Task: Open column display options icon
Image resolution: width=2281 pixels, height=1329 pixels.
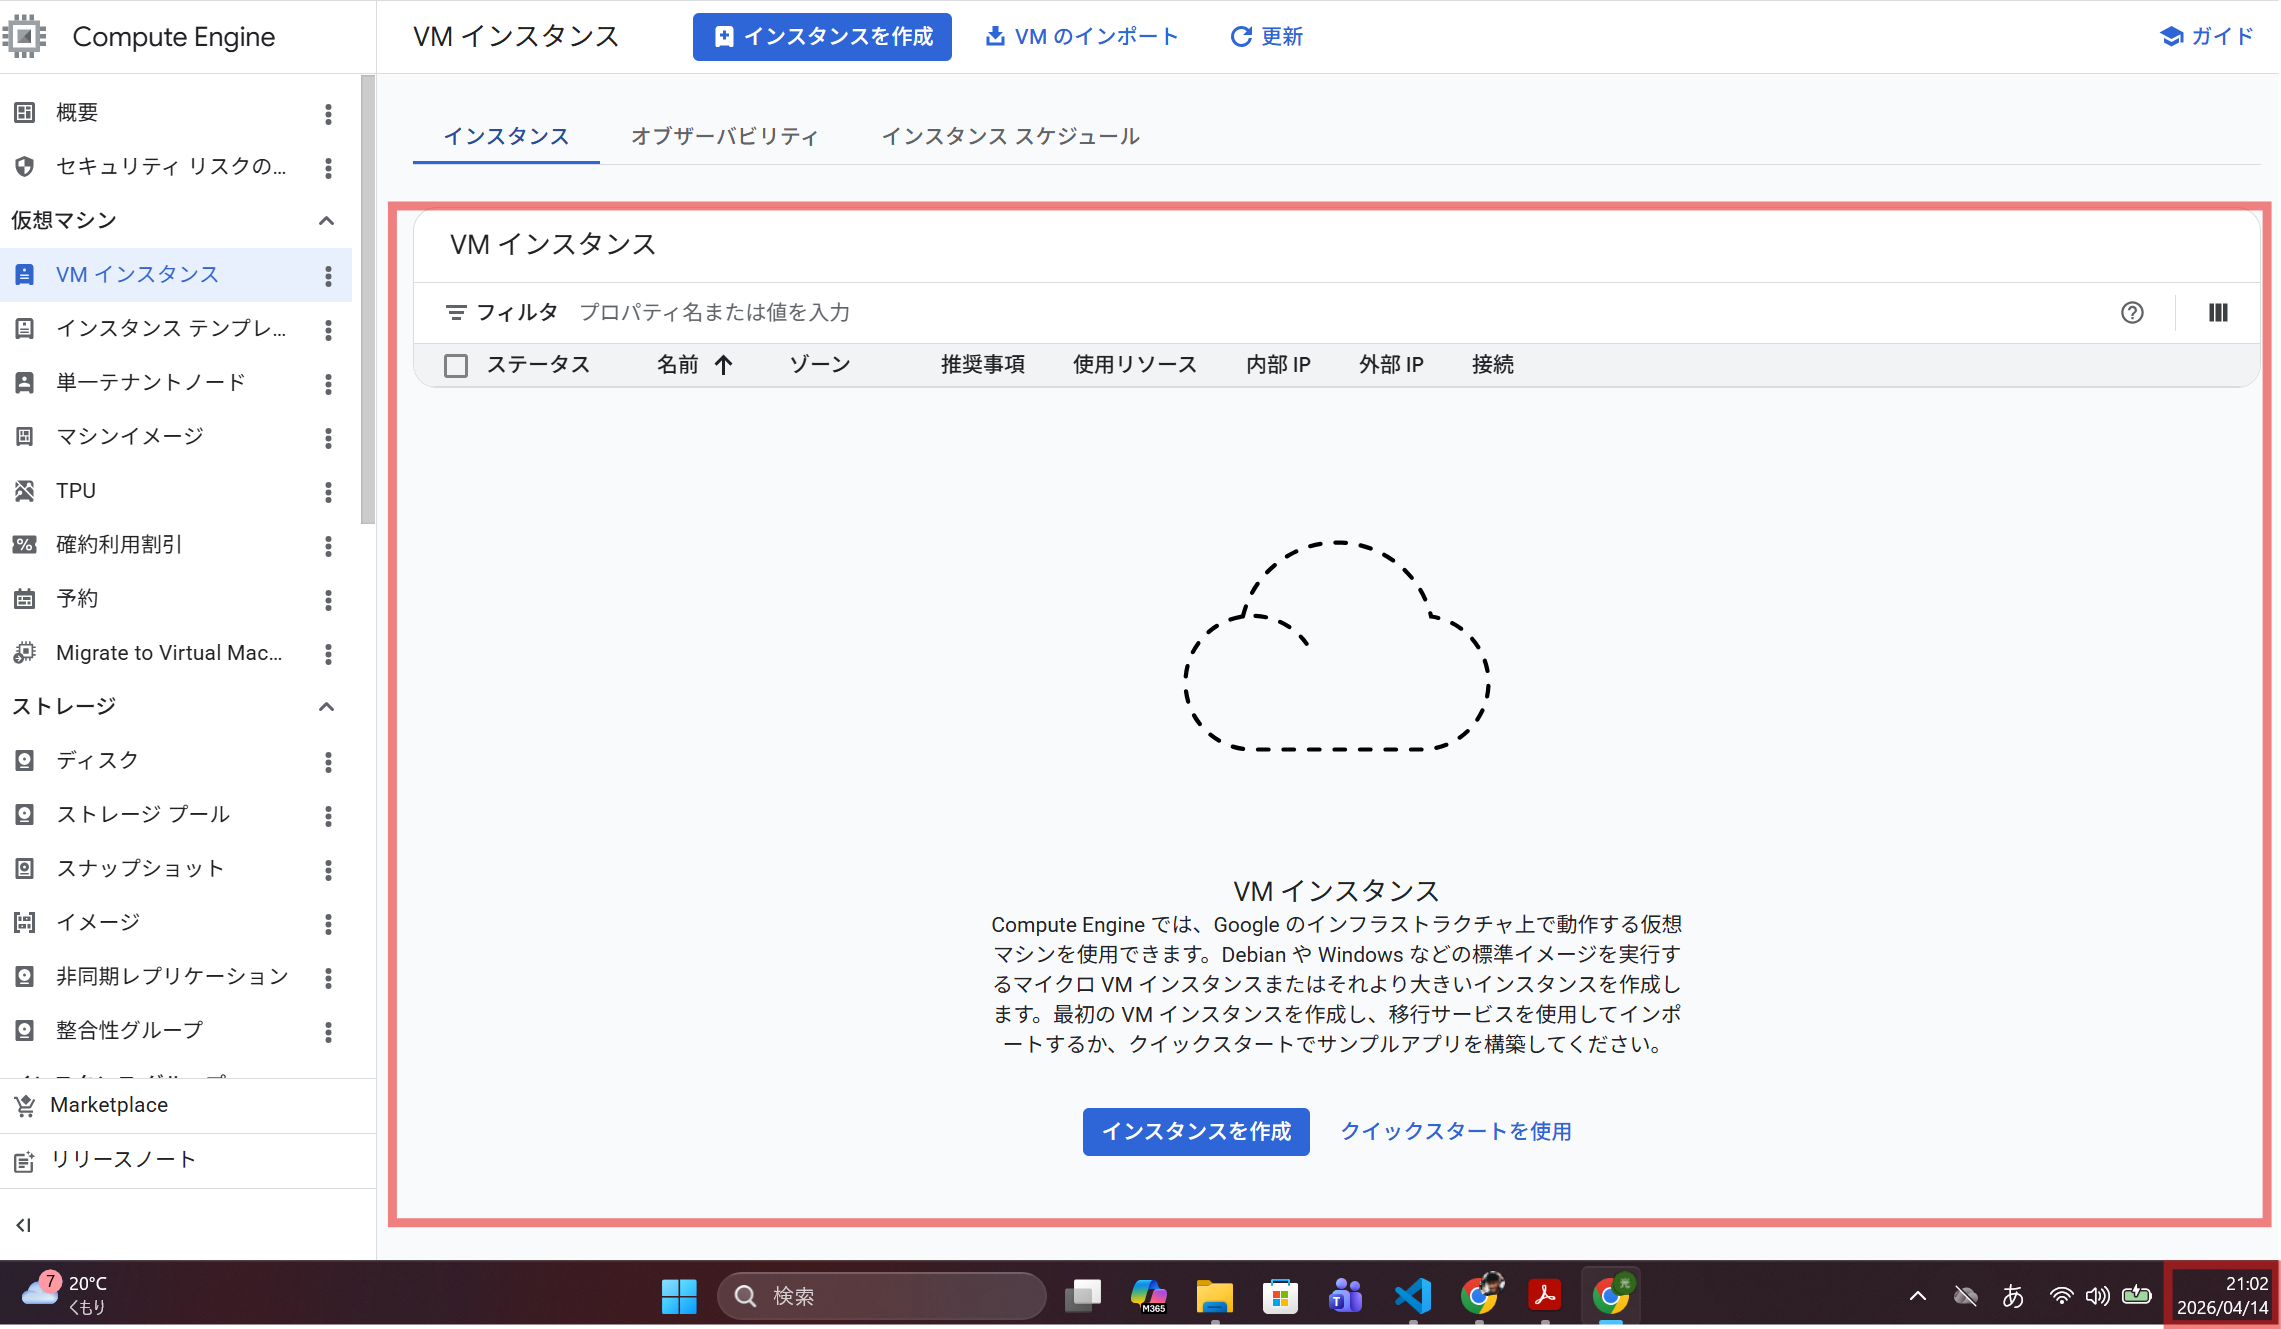Action: pos(2218,312)
